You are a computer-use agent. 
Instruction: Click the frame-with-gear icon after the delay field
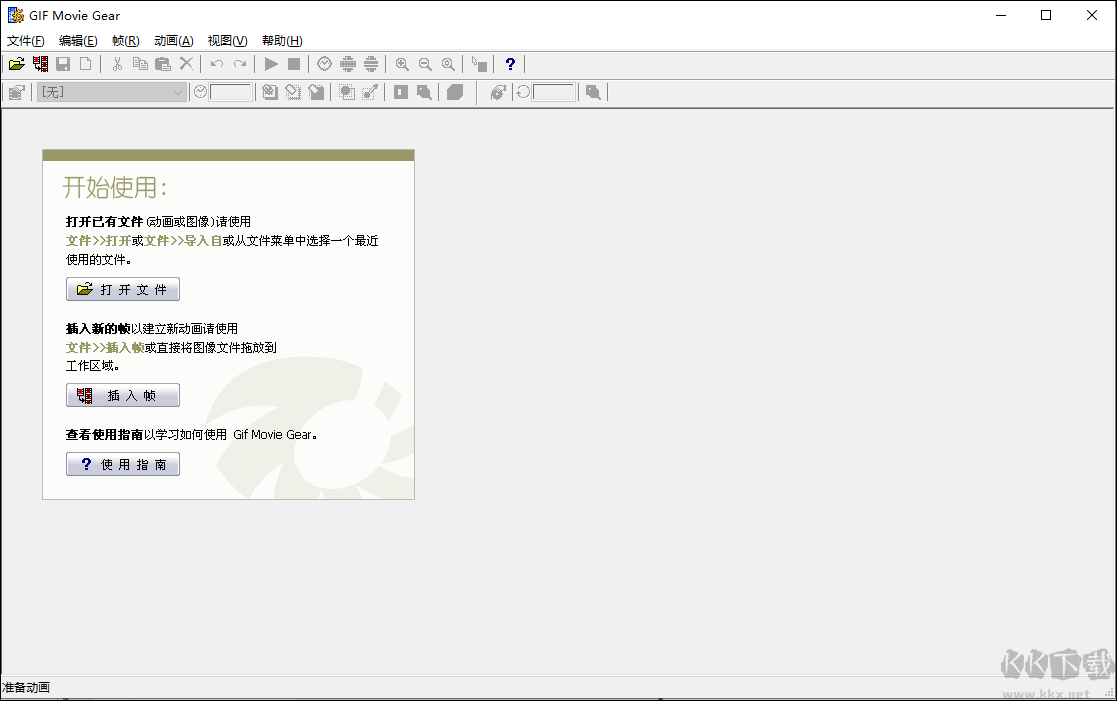270,92
